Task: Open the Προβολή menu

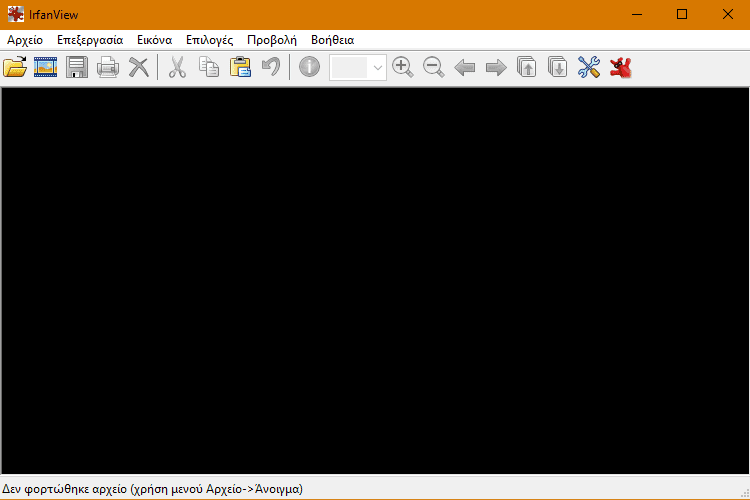Action: [x=272, y=40]
